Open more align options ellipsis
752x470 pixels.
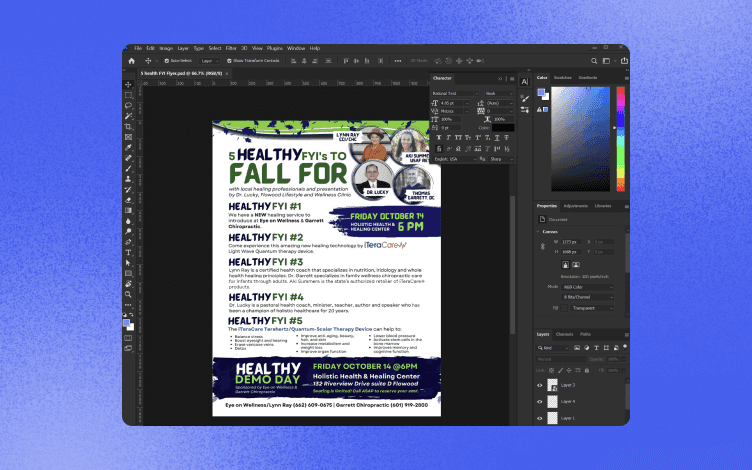tap(398, 61)
